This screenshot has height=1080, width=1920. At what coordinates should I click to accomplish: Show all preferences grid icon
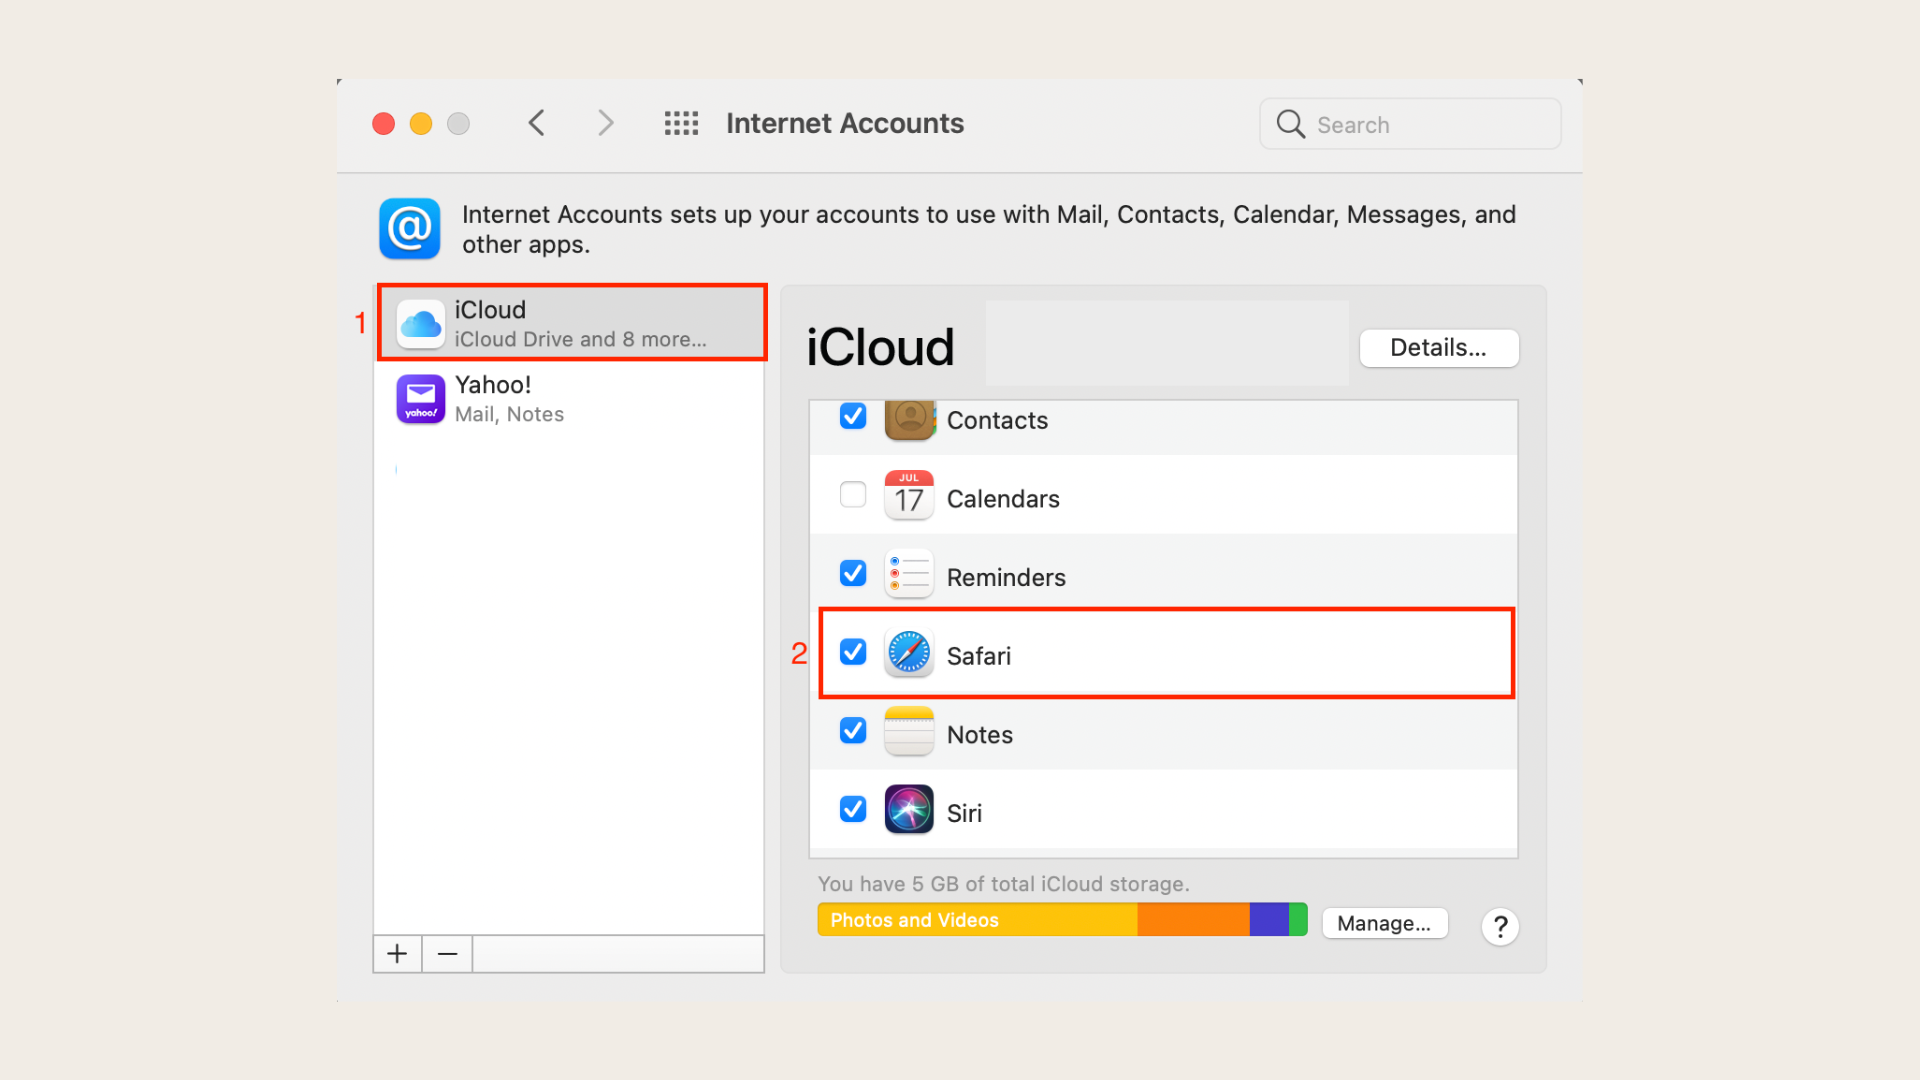tap(681, 123)
